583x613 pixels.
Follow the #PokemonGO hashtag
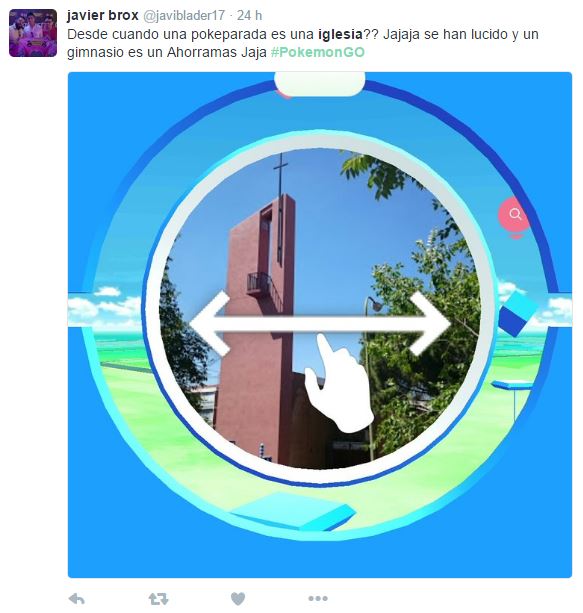[x=318, y=52]
